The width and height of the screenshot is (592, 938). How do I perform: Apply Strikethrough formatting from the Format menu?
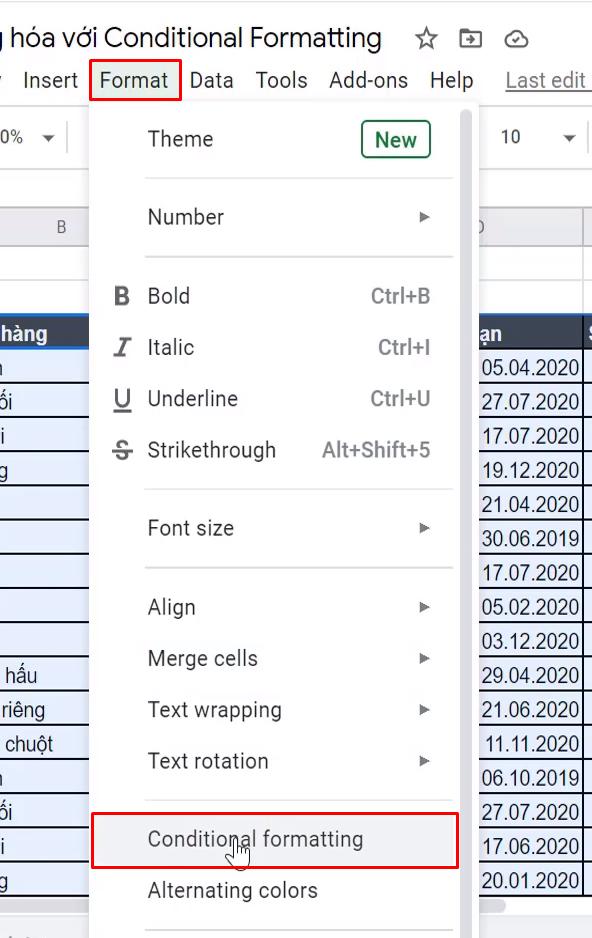pyautogui.click(x=213, y=450)
